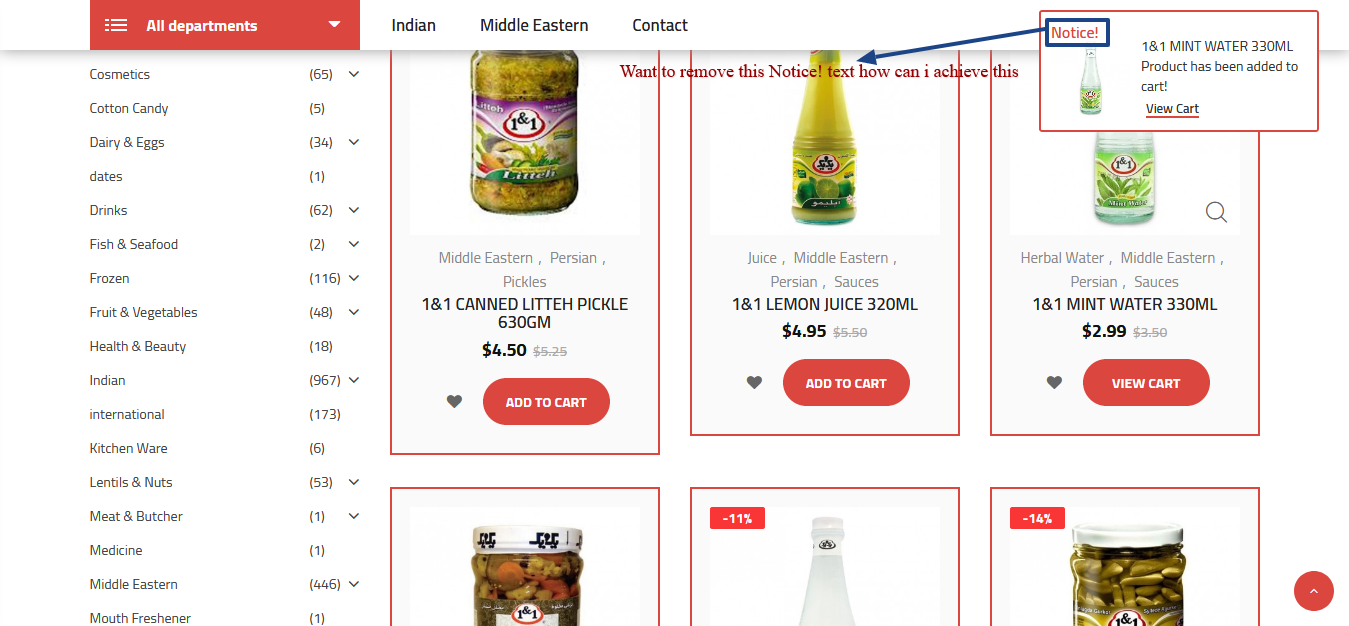
Task: Open the Cotton Candy category
Action: [x=129, y=108]
